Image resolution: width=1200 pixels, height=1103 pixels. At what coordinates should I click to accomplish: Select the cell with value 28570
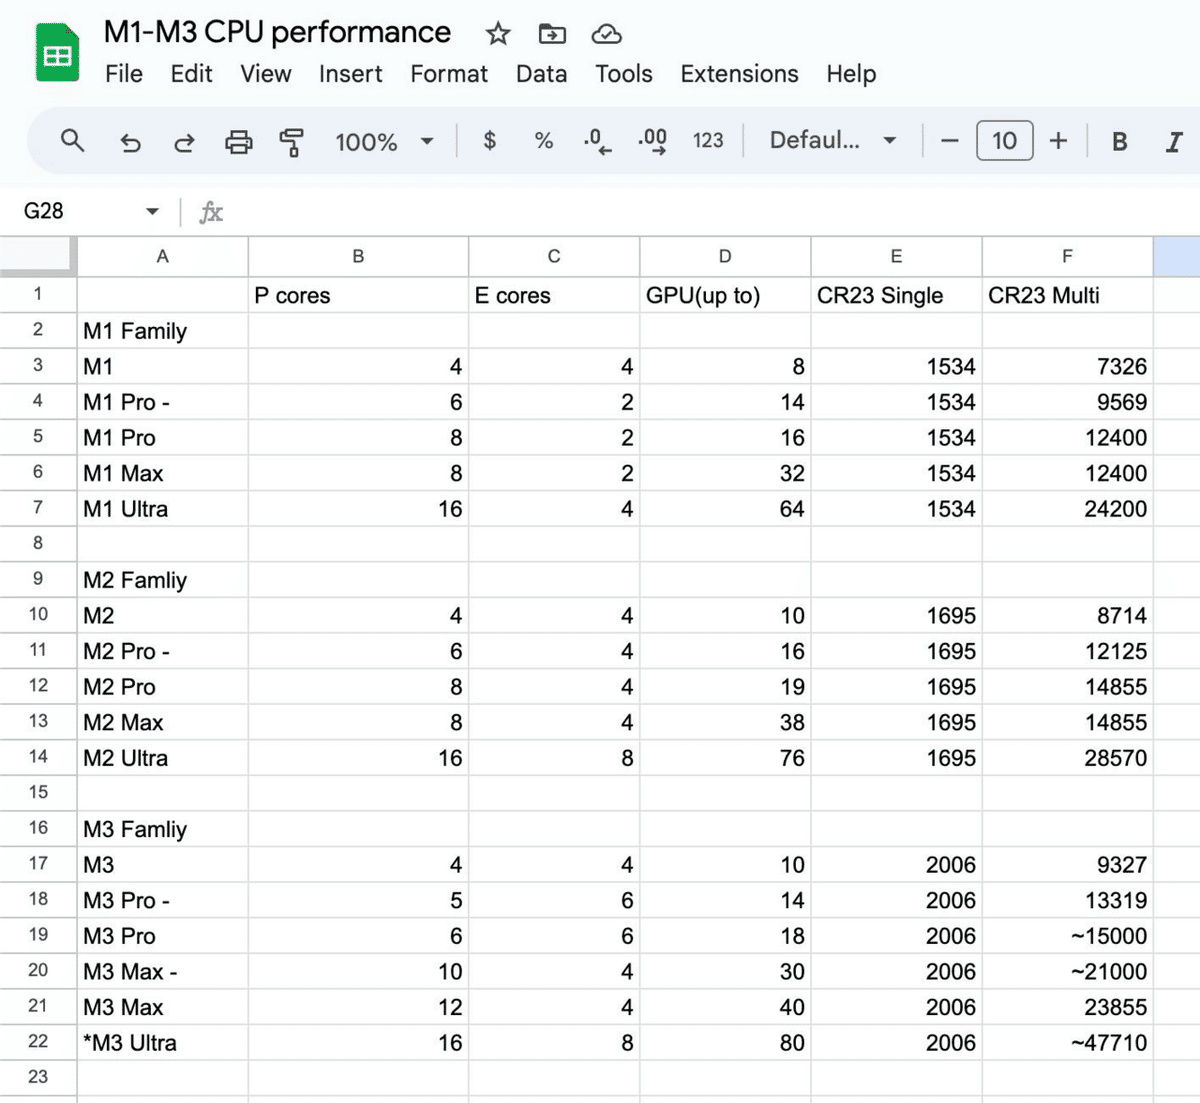pos(1067,758)
